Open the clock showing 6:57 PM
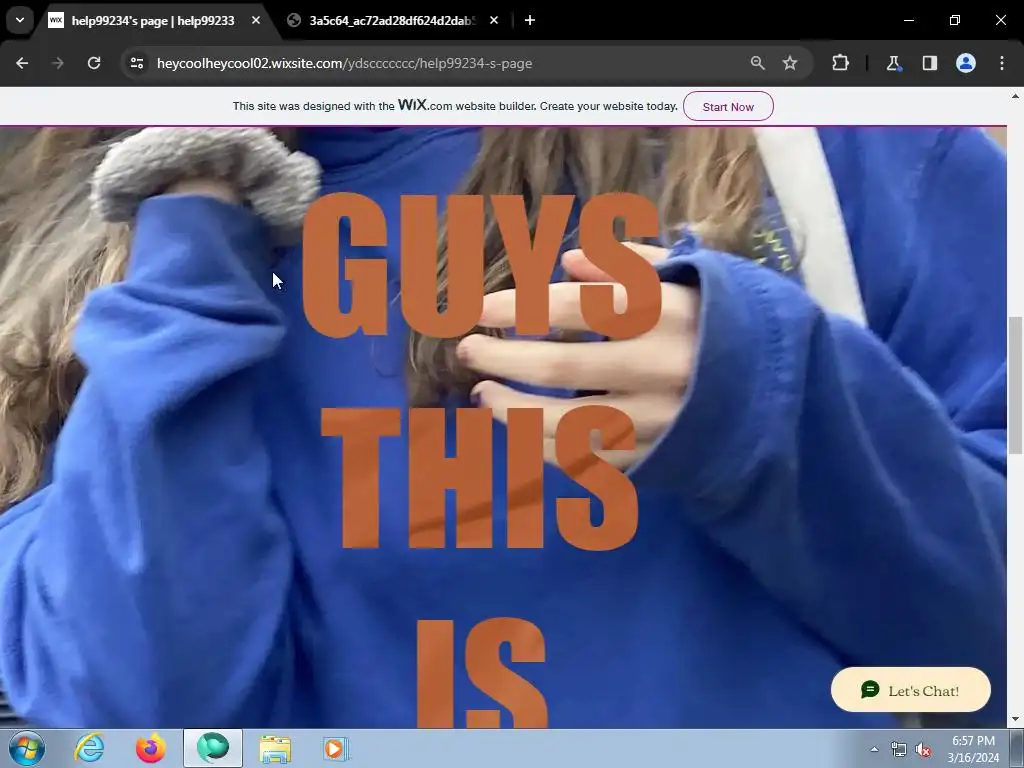 [x=973, y=749]
